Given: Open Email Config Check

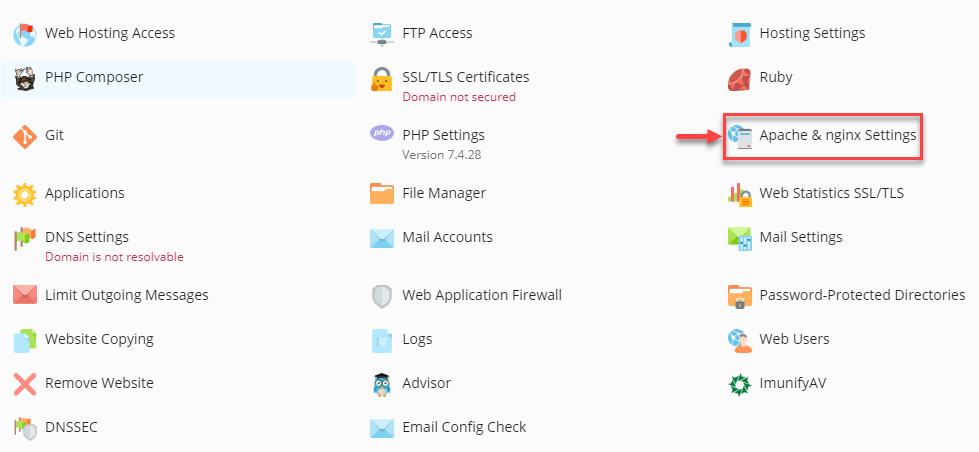Looking at the screenshot, I should click(x=464, y=428).
